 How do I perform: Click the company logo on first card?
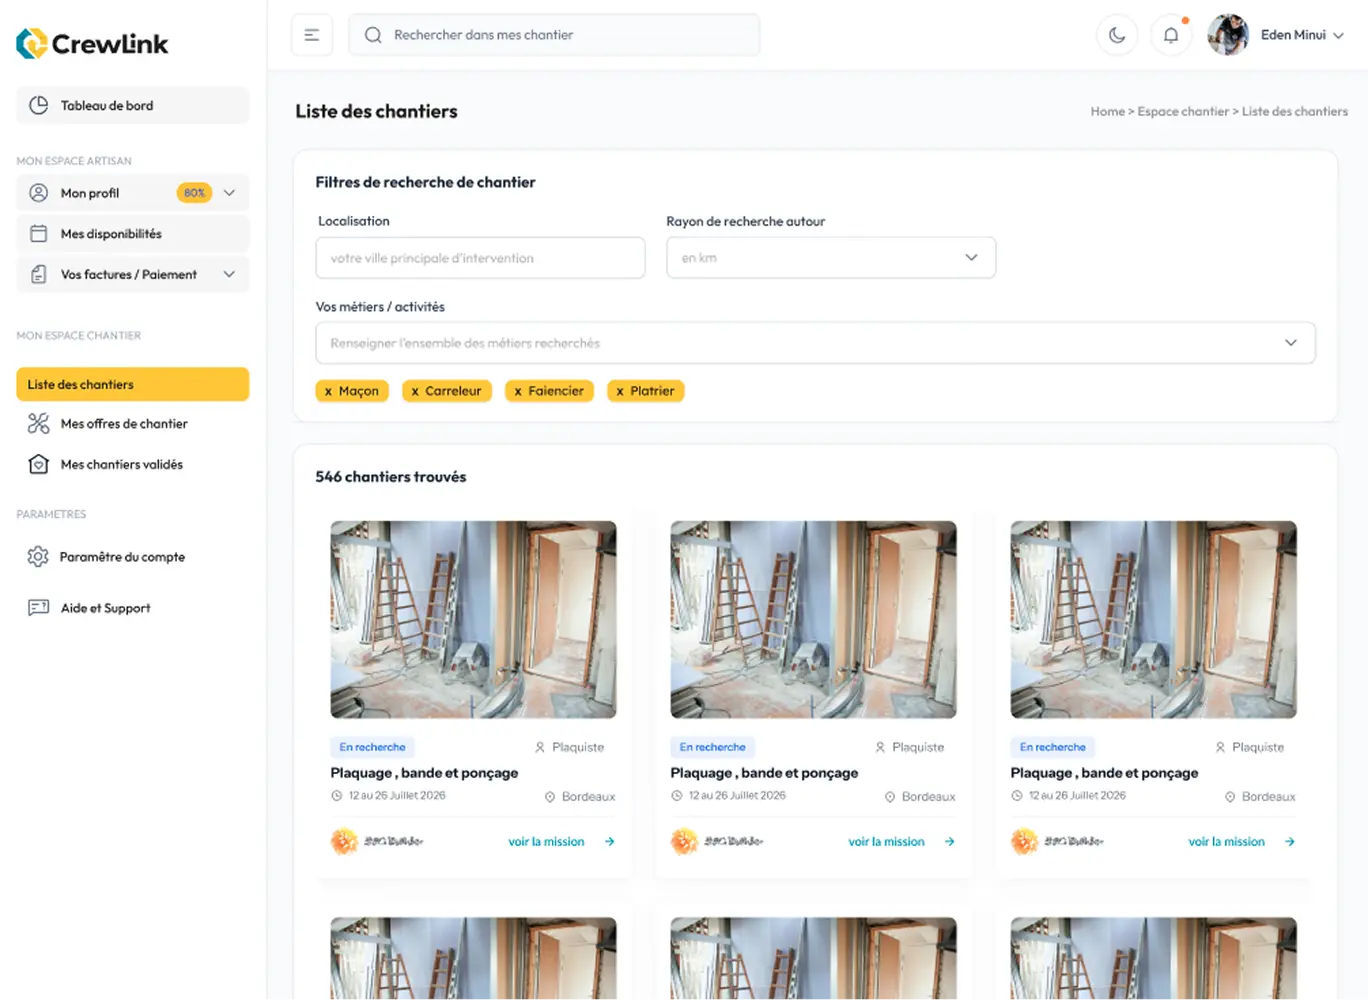pos(344,841)
